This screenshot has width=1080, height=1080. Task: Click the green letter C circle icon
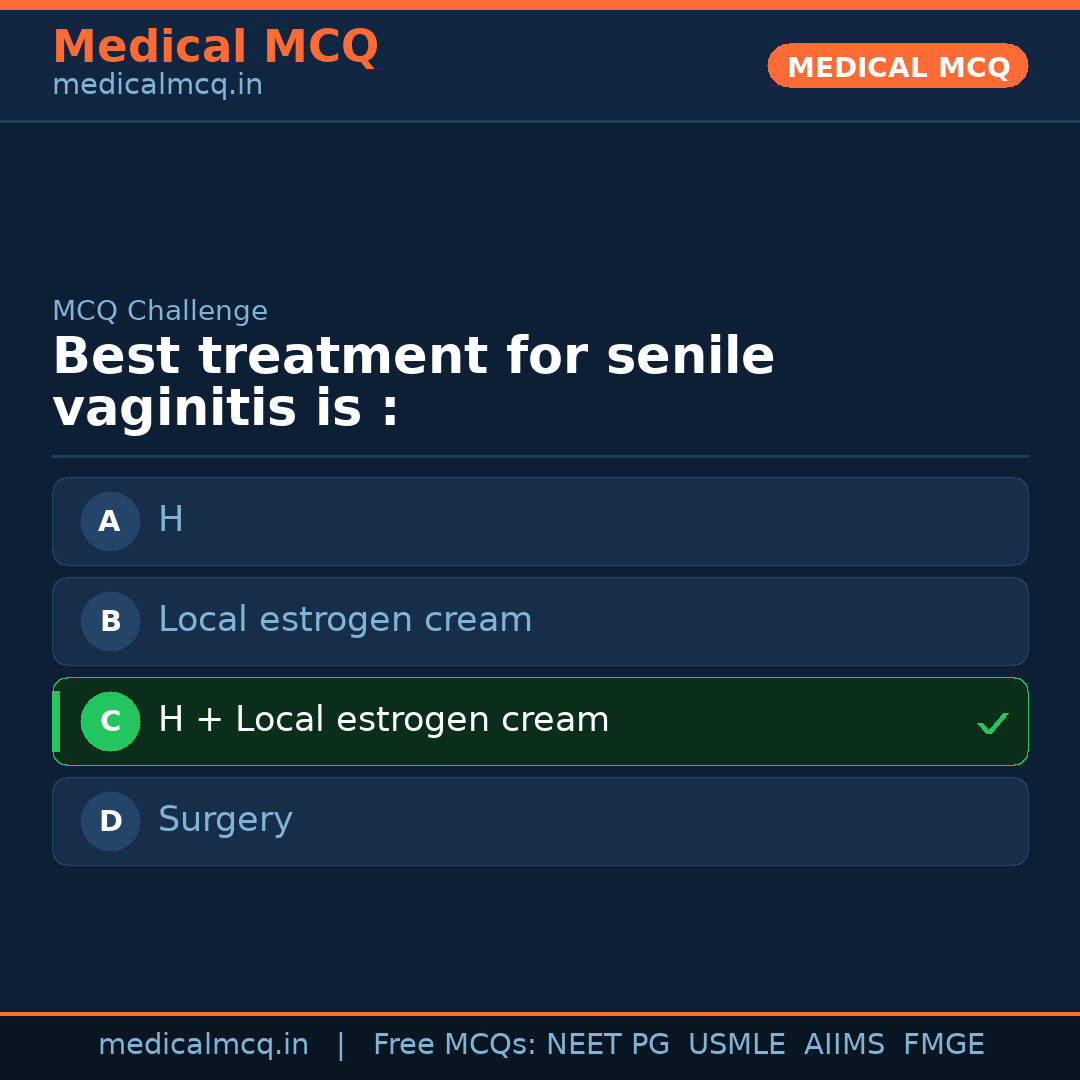[110, 721]
